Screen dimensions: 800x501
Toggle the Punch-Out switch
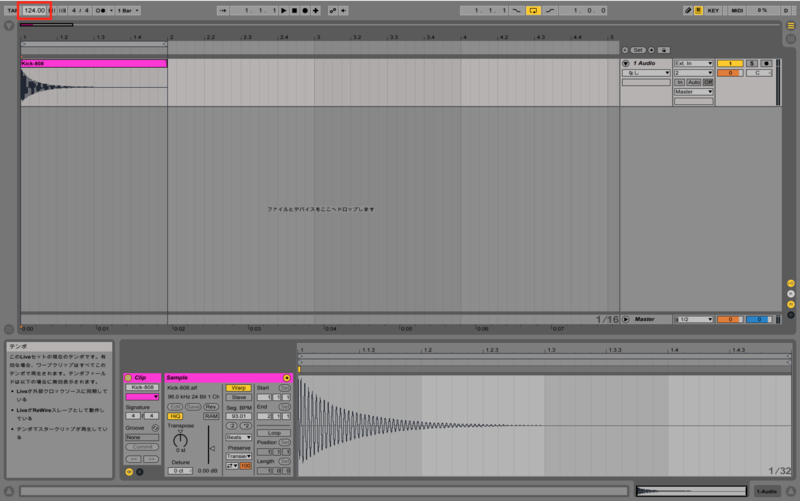pos(550,10)
